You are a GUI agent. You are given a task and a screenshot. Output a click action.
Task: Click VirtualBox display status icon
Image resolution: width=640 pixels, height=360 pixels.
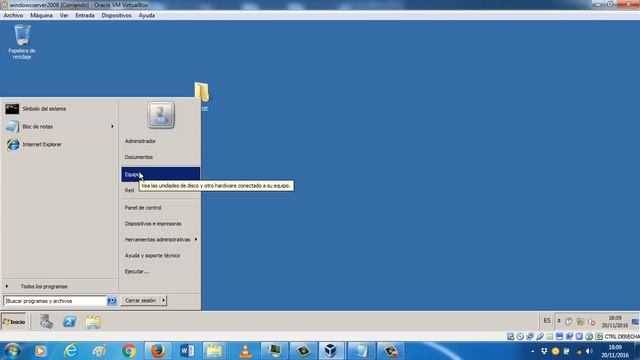click(x=559, y=336)
